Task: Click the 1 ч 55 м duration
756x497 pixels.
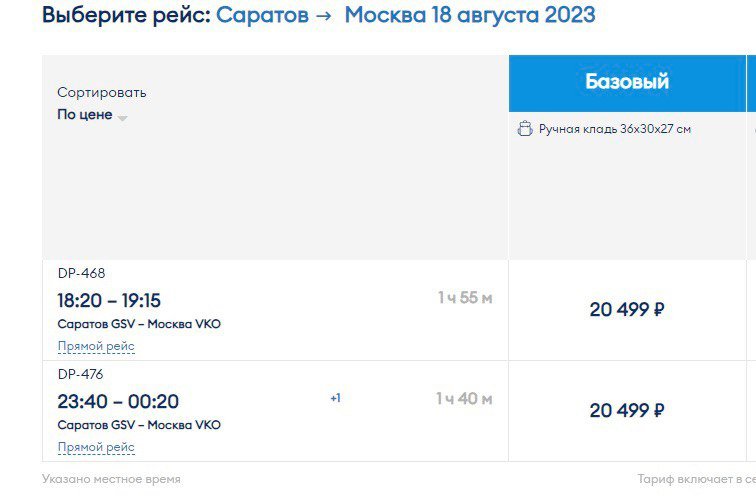Action: click(465, 298)
